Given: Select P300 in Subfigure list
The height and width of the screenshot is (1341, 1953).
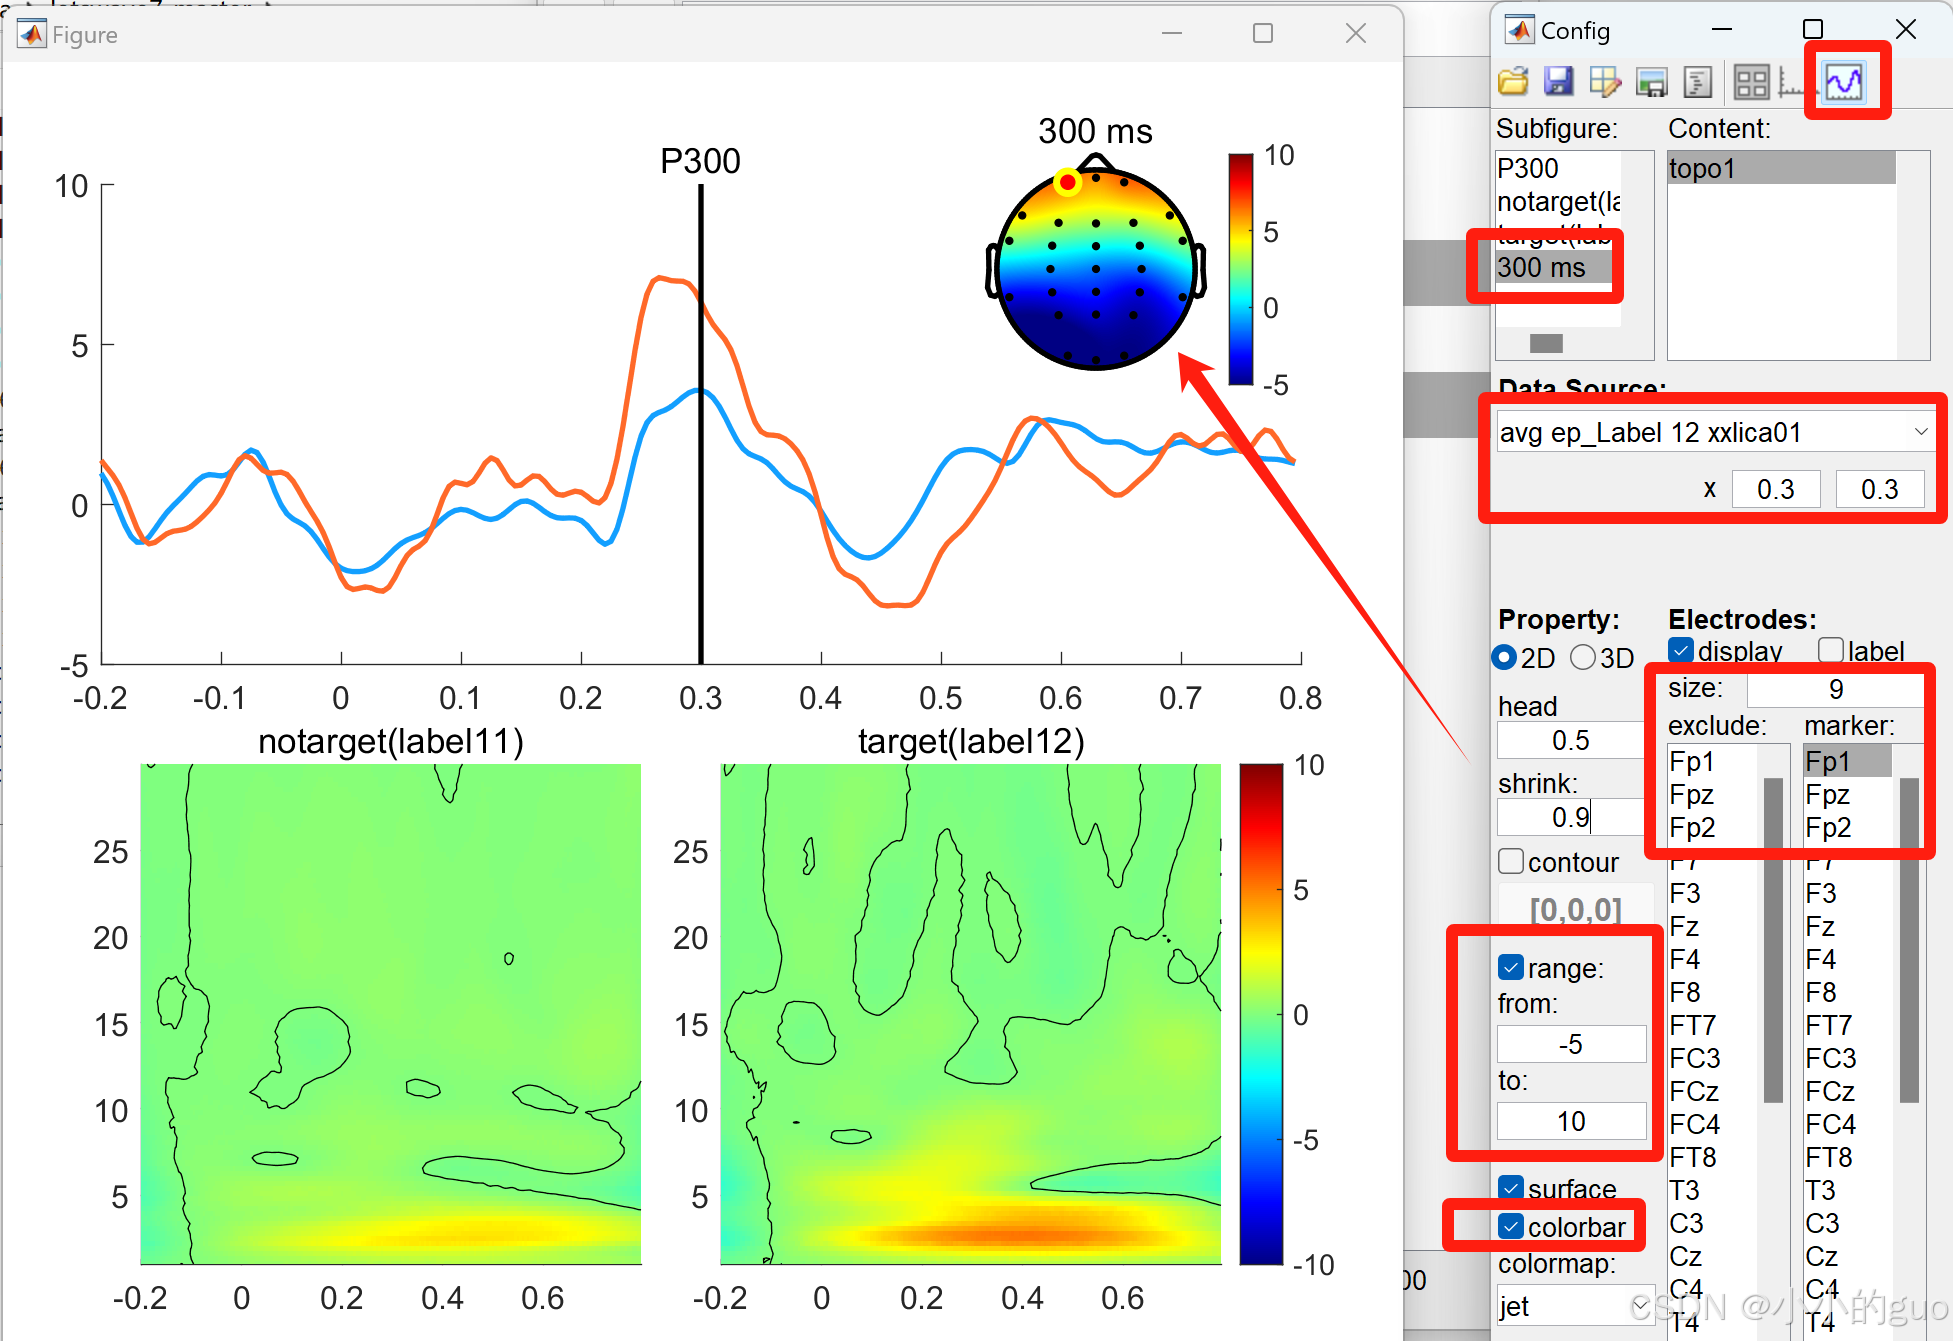Looking at the screenshot, I should click(1557, 168).
